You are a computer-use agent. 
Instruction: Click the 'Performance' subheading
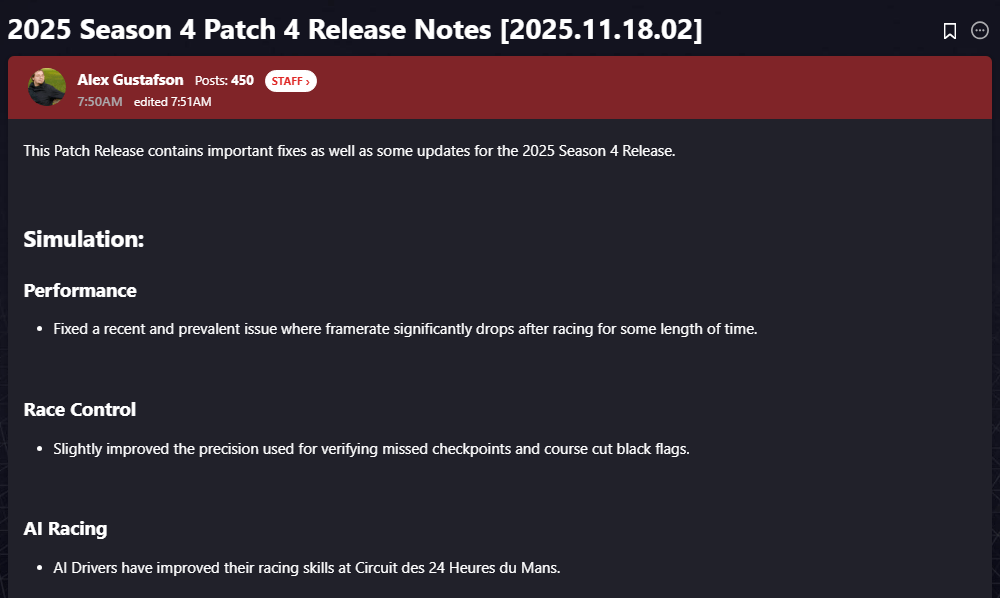point(80,291)
